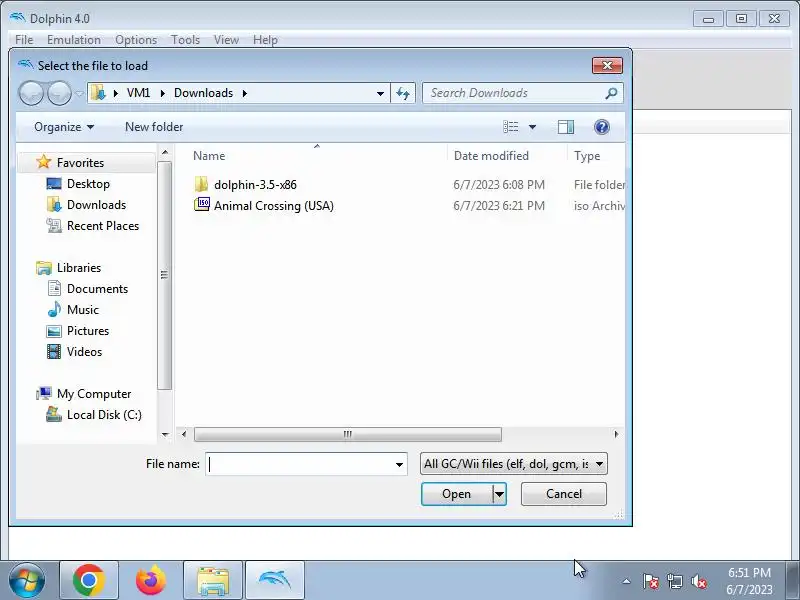Click the change view icon
800x600 pixels.
511,127
